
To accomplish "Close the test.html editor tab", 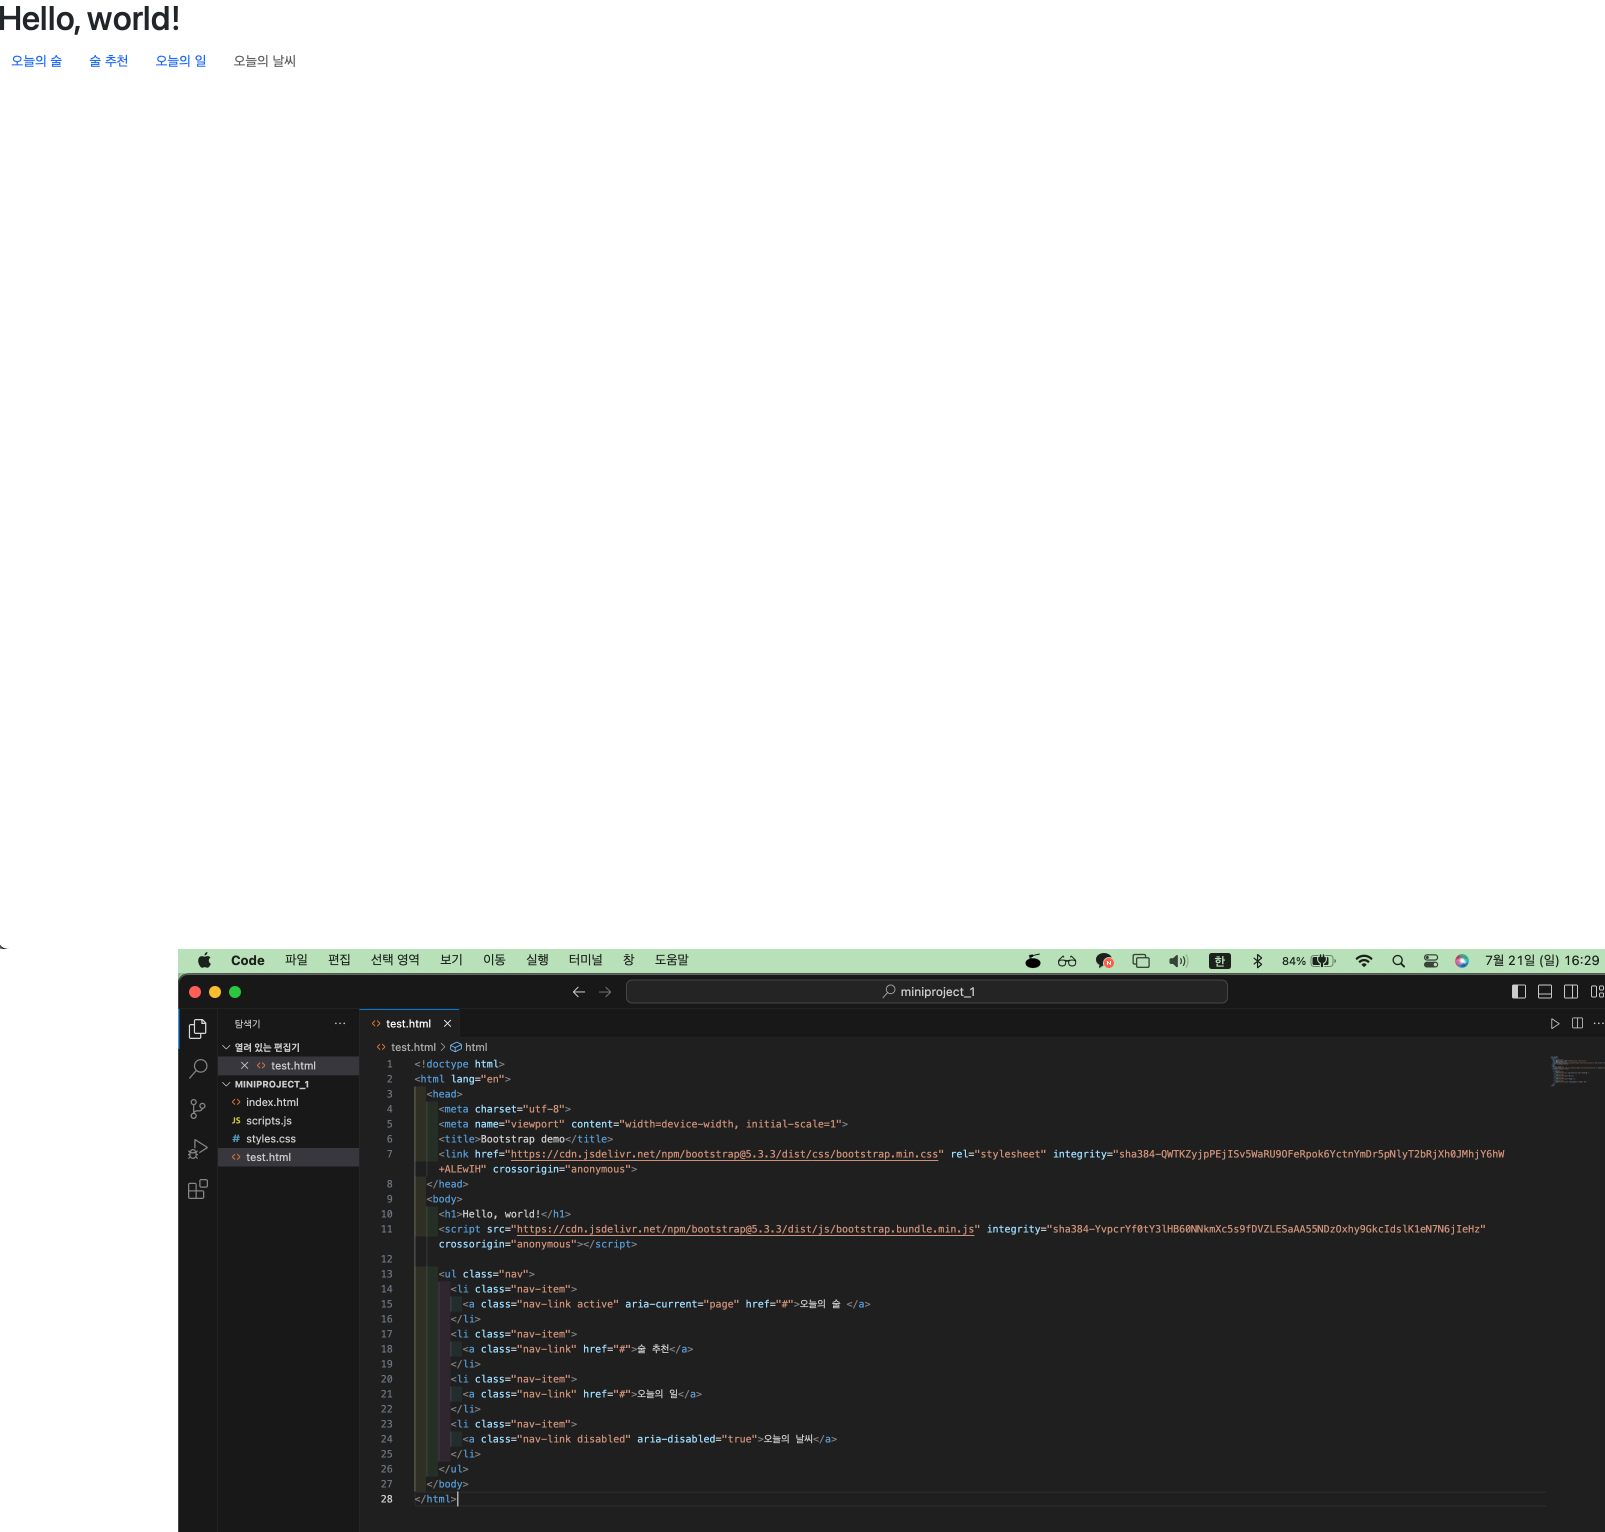I will click(x=447, y=1023).
